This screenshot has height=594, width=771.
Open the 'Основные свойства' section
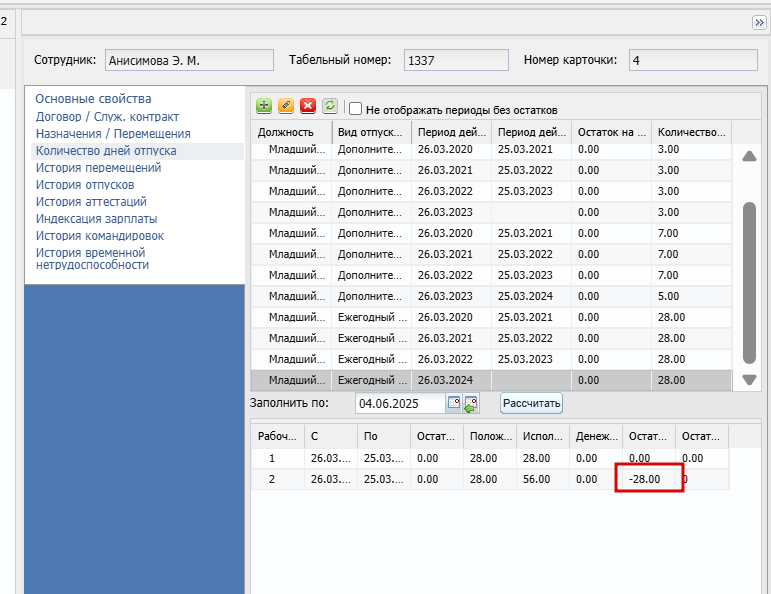coord(93,99)
